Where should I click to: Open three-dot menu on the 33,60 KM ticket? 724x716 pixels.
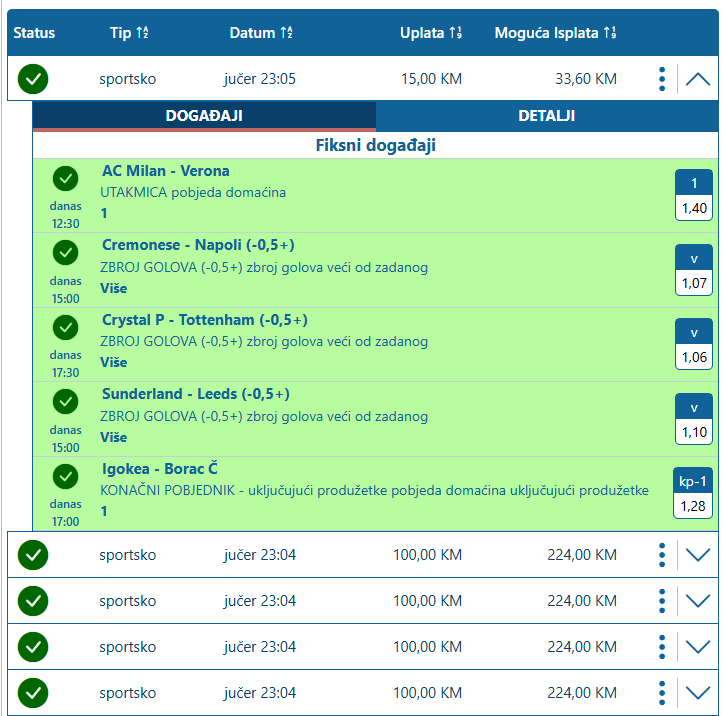(662, 79)
